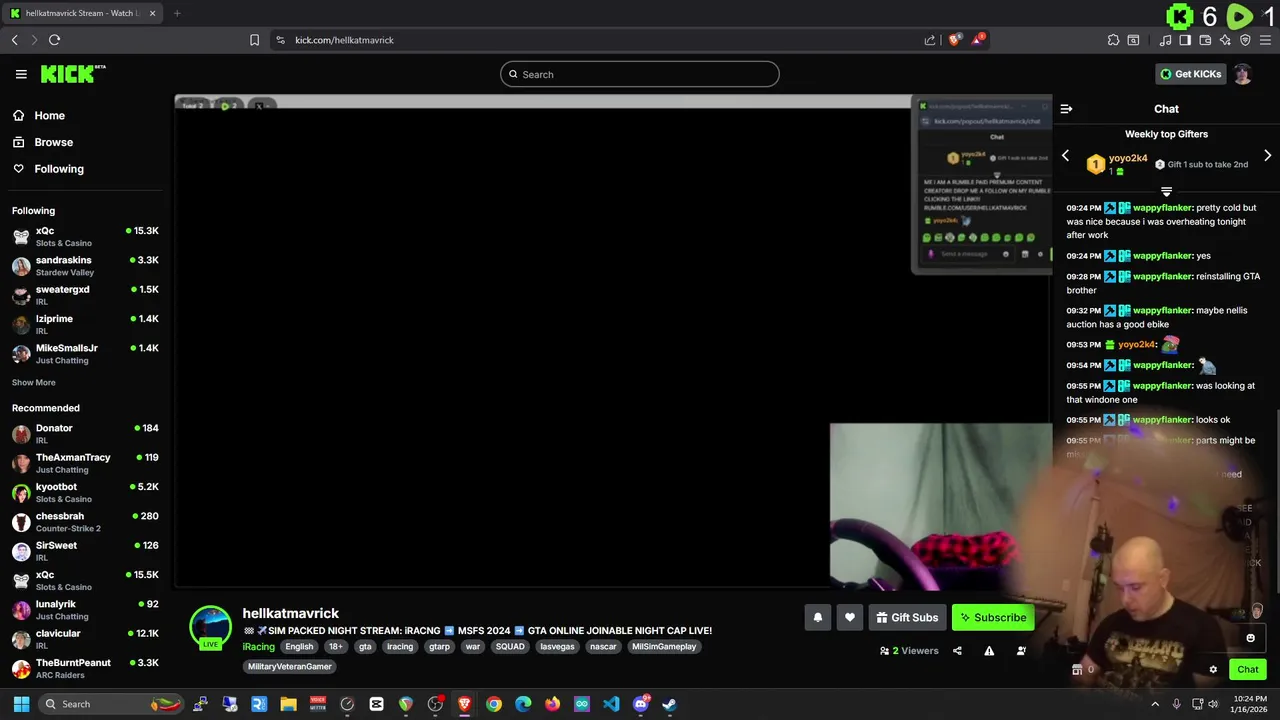Report the stream with warning icon
The height and width of the screenshot is (720, 1280).
989,651
